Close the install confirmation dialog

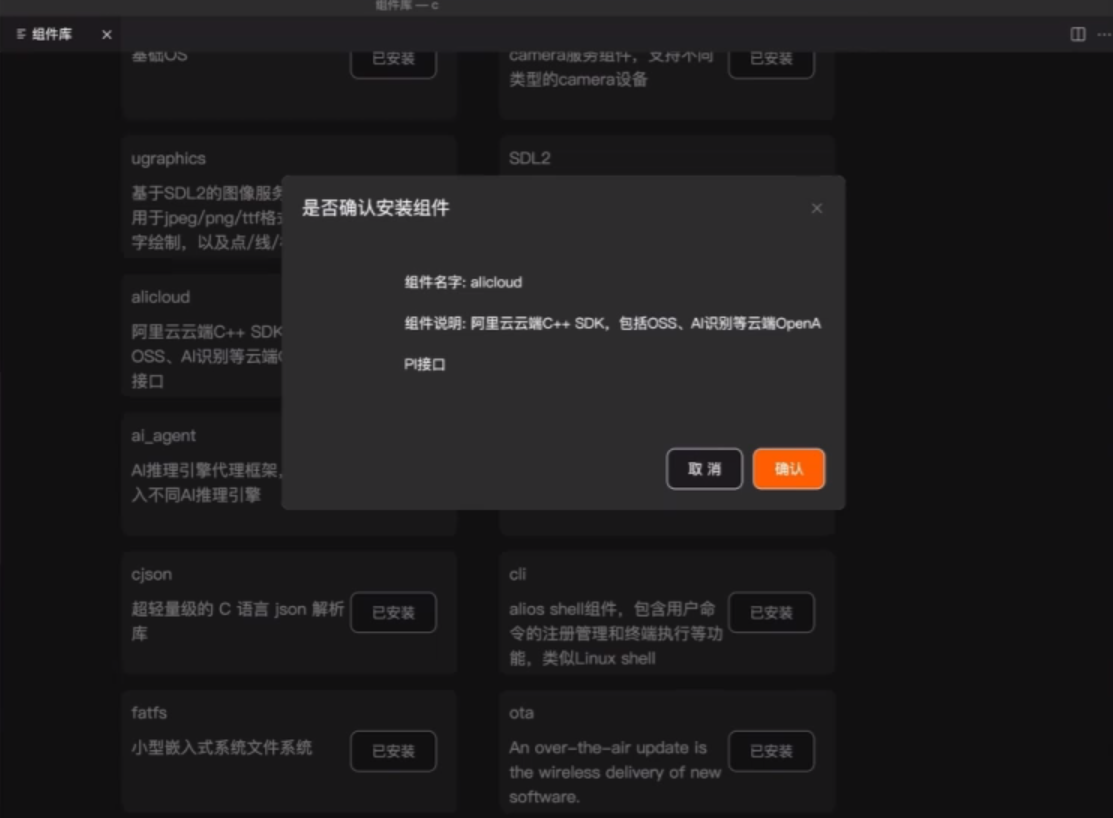click(x=817, y=208)
